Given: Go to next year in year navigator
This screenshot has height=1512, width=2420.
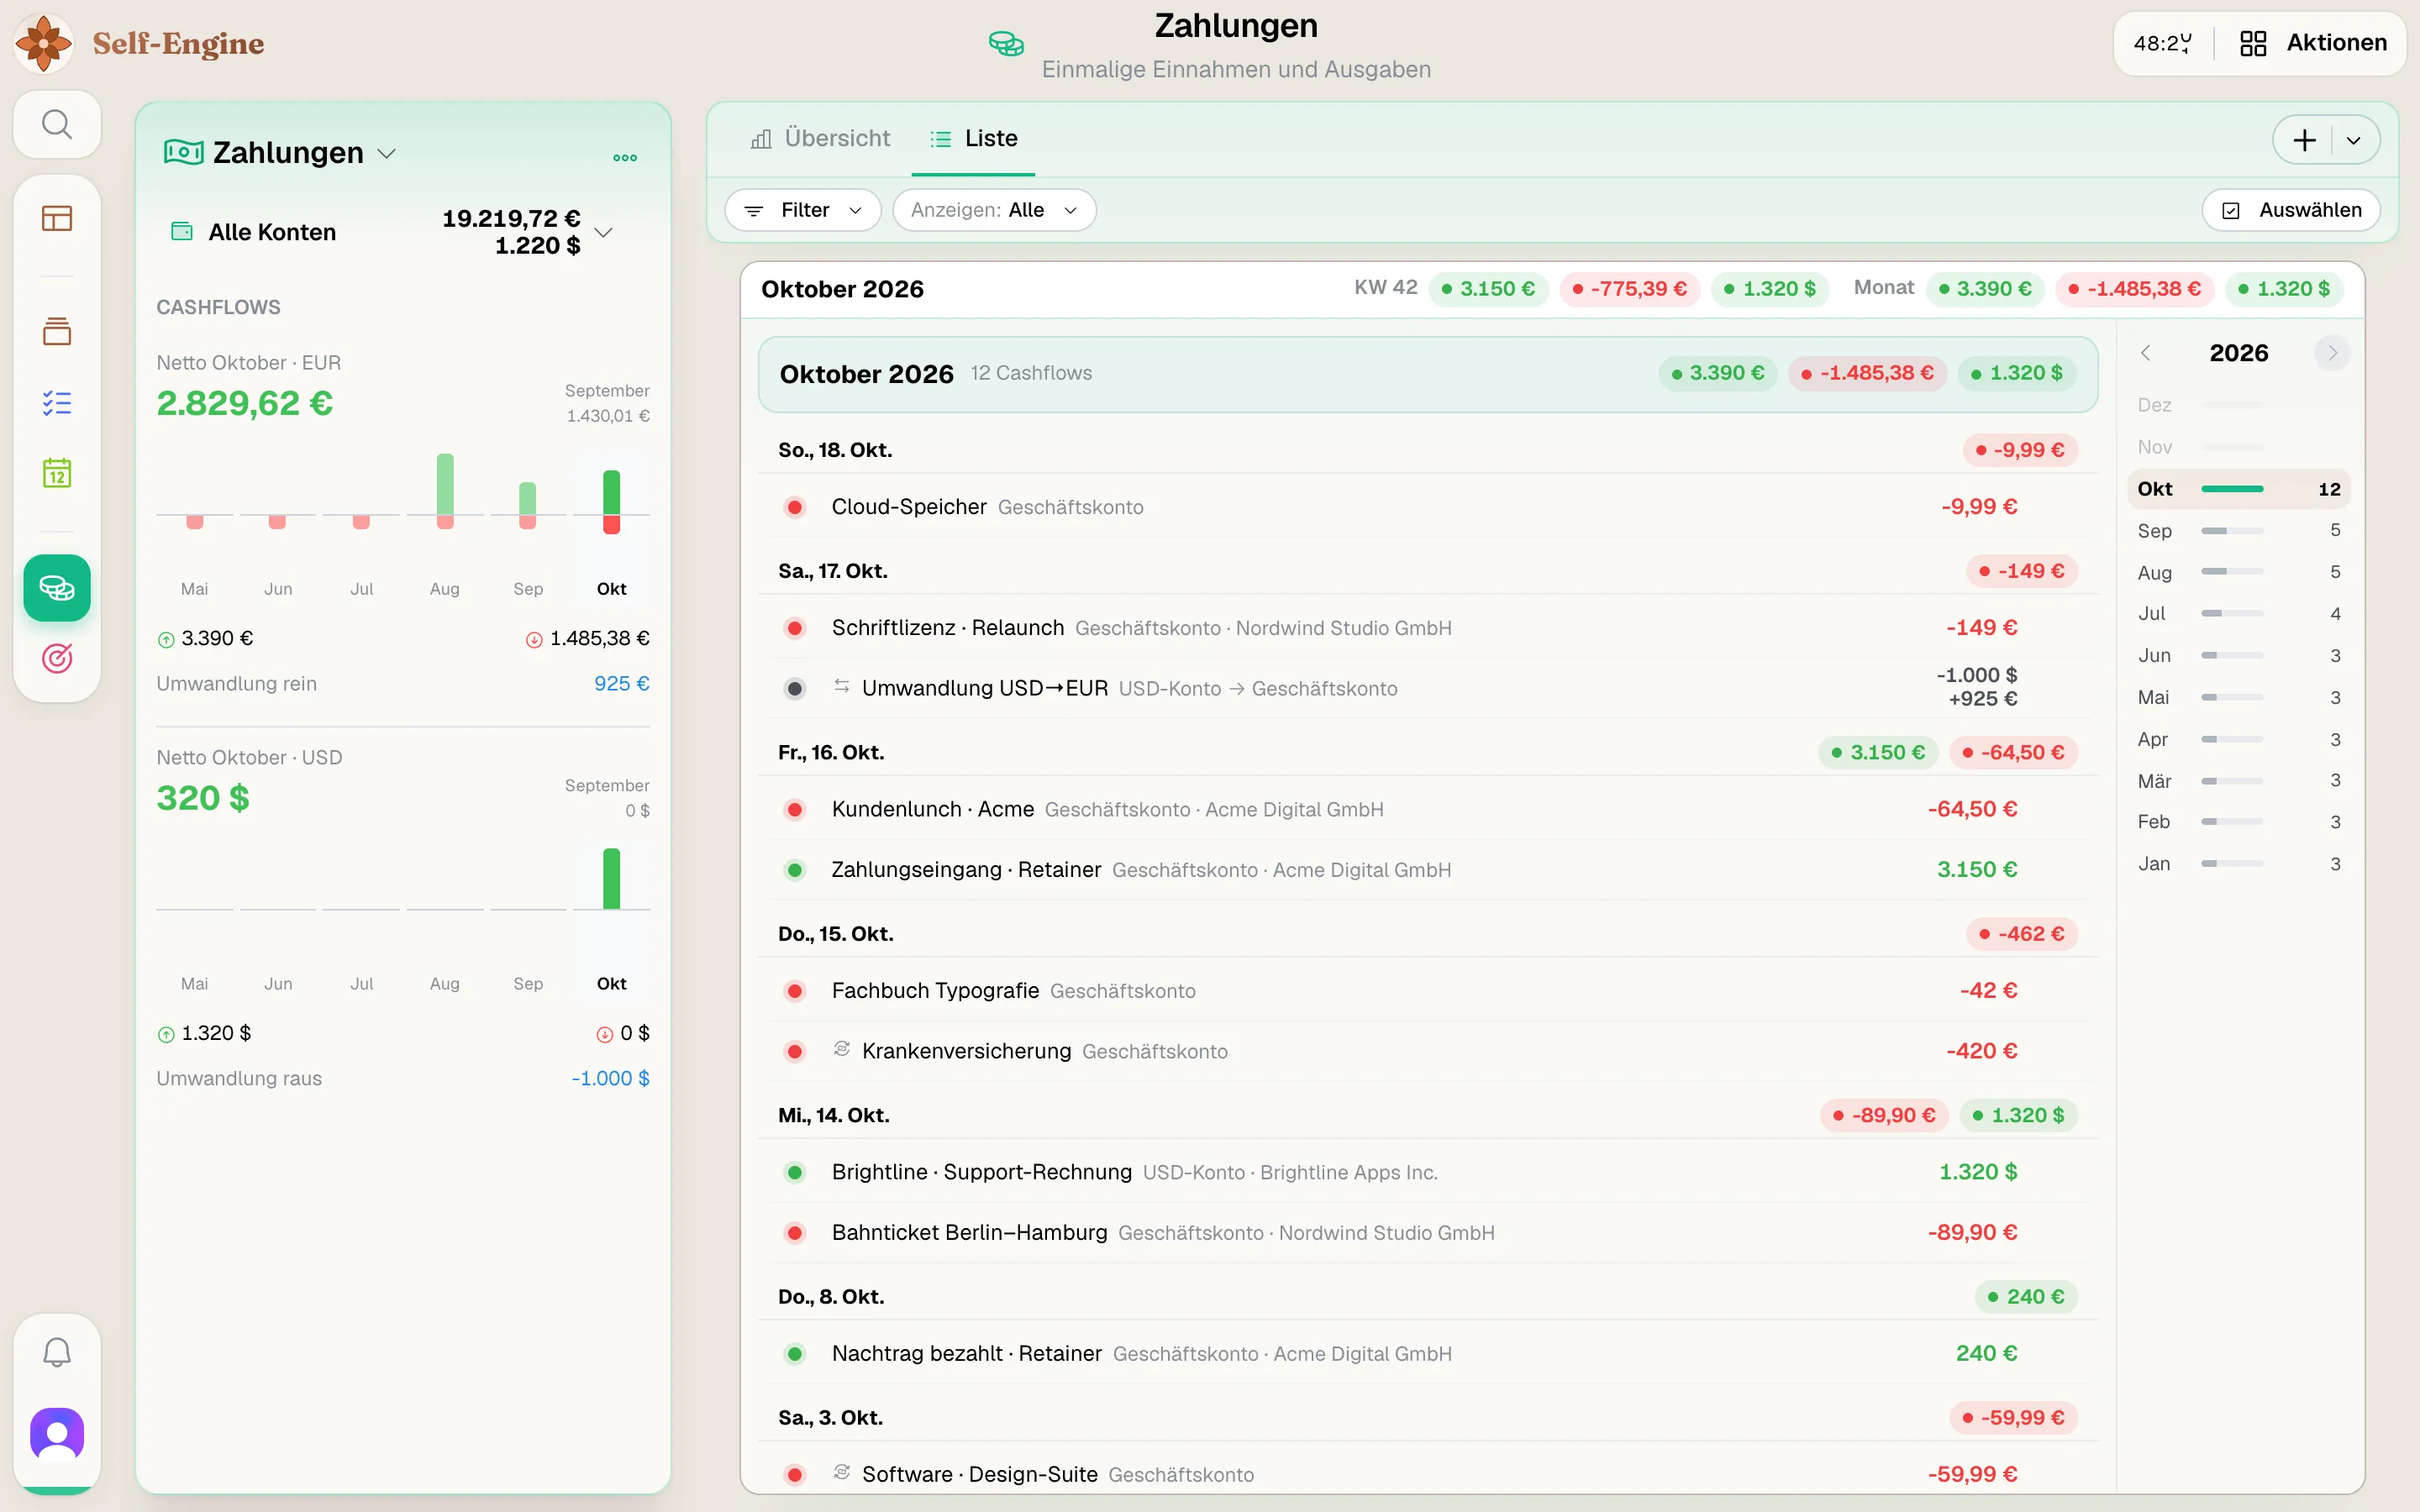Looking at the screenshot, I should 2333,353.
